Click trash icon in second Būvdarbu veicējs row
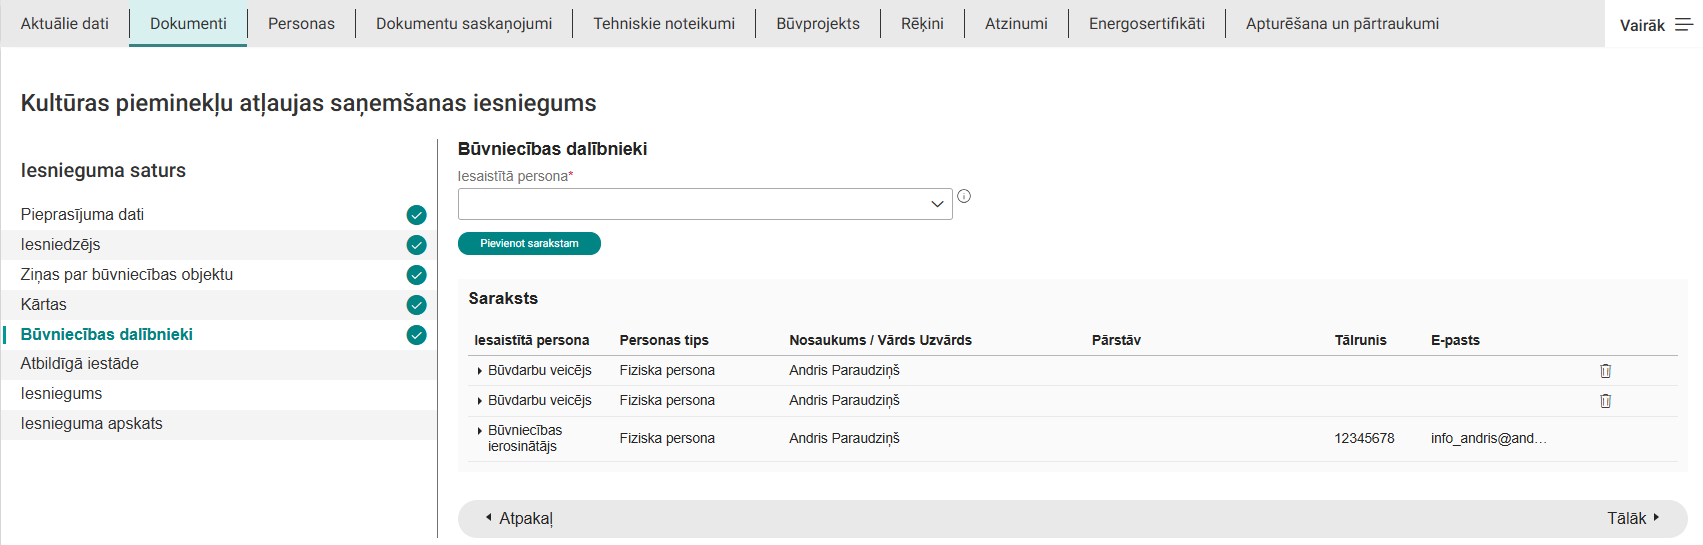This screenshot has height=545, width=1703. coord(1605,401)
